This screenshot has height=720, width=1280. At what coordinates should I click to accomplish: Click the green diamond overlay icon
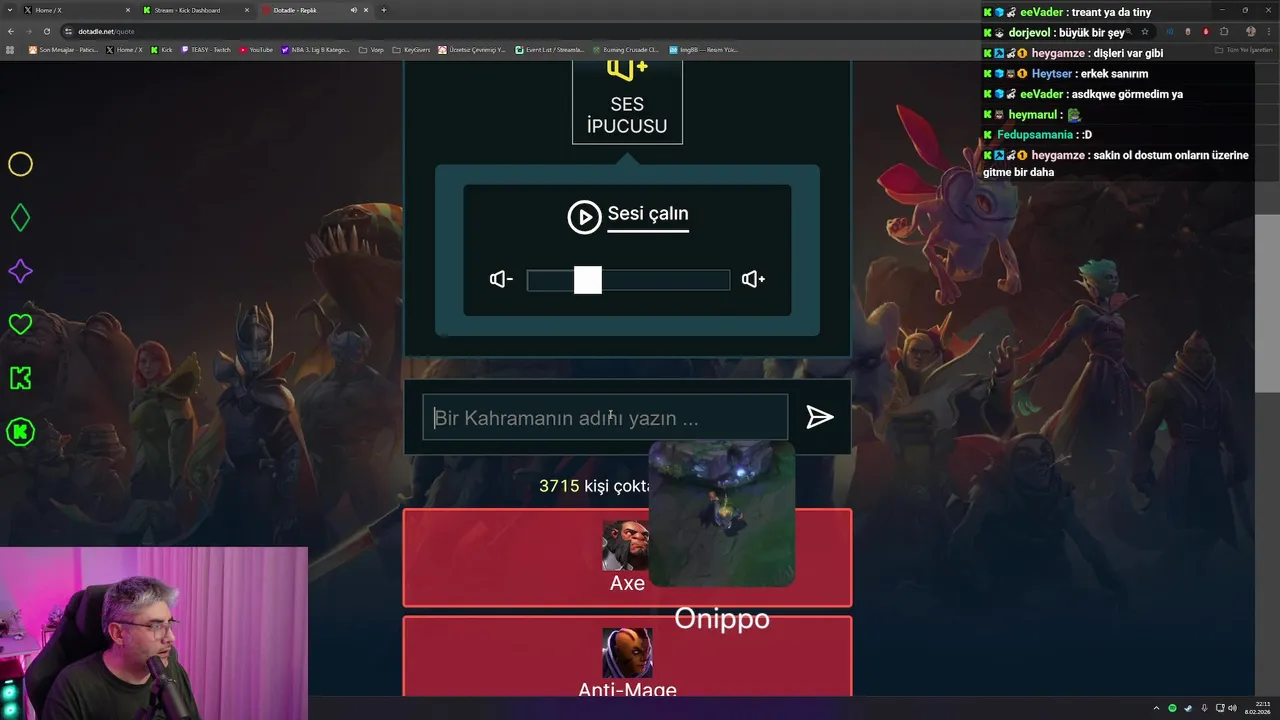pyautogui.click(x=20, y=218)
